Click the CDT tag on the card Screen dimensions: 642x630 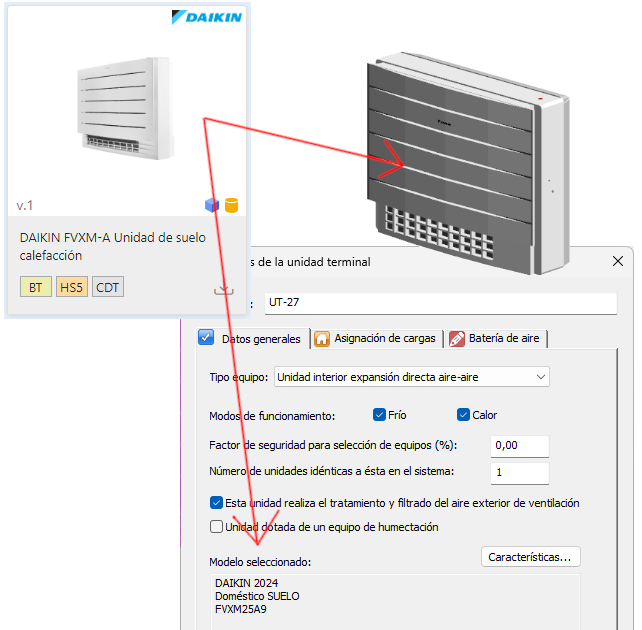click(x=108, y=287)
